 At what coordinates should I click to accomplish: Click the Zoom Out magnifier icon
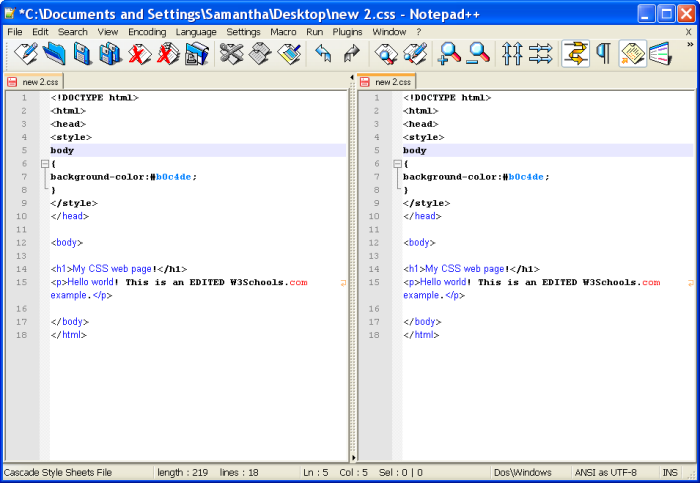click(478, 54)
